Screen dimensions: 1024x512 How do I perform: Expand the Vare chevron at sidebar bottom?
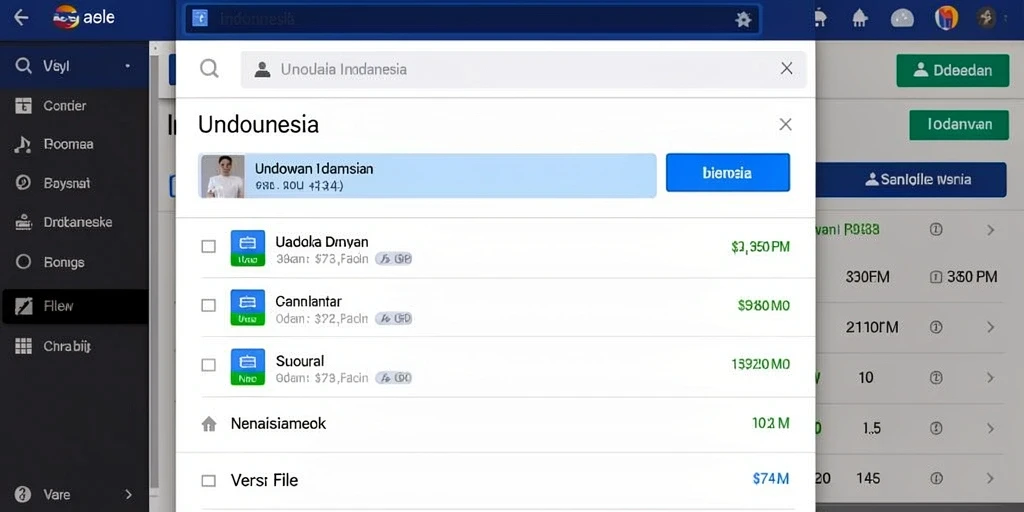coord(128,494)
